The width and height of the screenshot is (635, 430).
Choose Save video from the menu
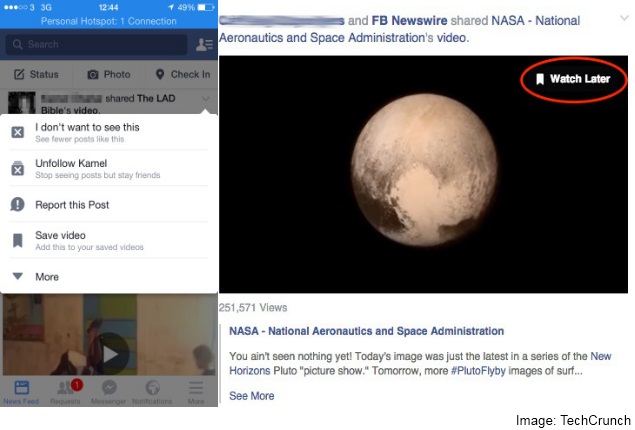click(x=109, y=241)
